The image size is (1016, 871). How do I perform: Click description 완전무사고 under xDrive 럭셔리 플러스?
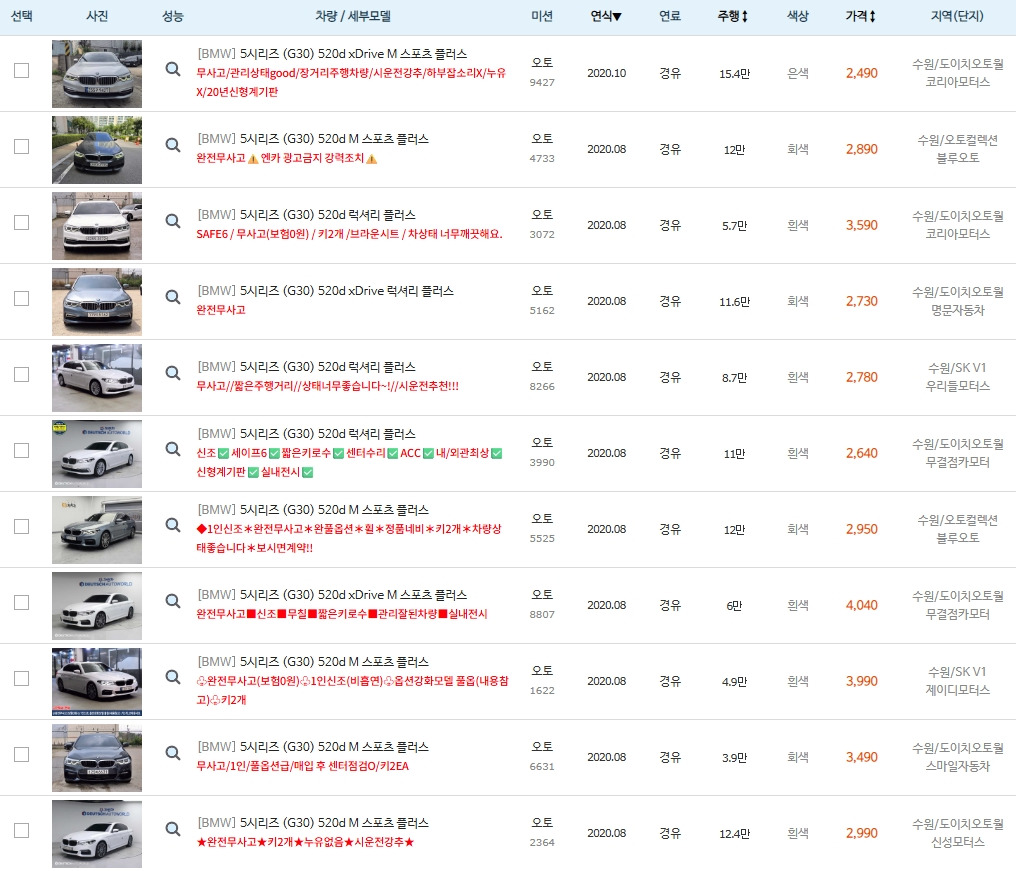pos(221,310)
